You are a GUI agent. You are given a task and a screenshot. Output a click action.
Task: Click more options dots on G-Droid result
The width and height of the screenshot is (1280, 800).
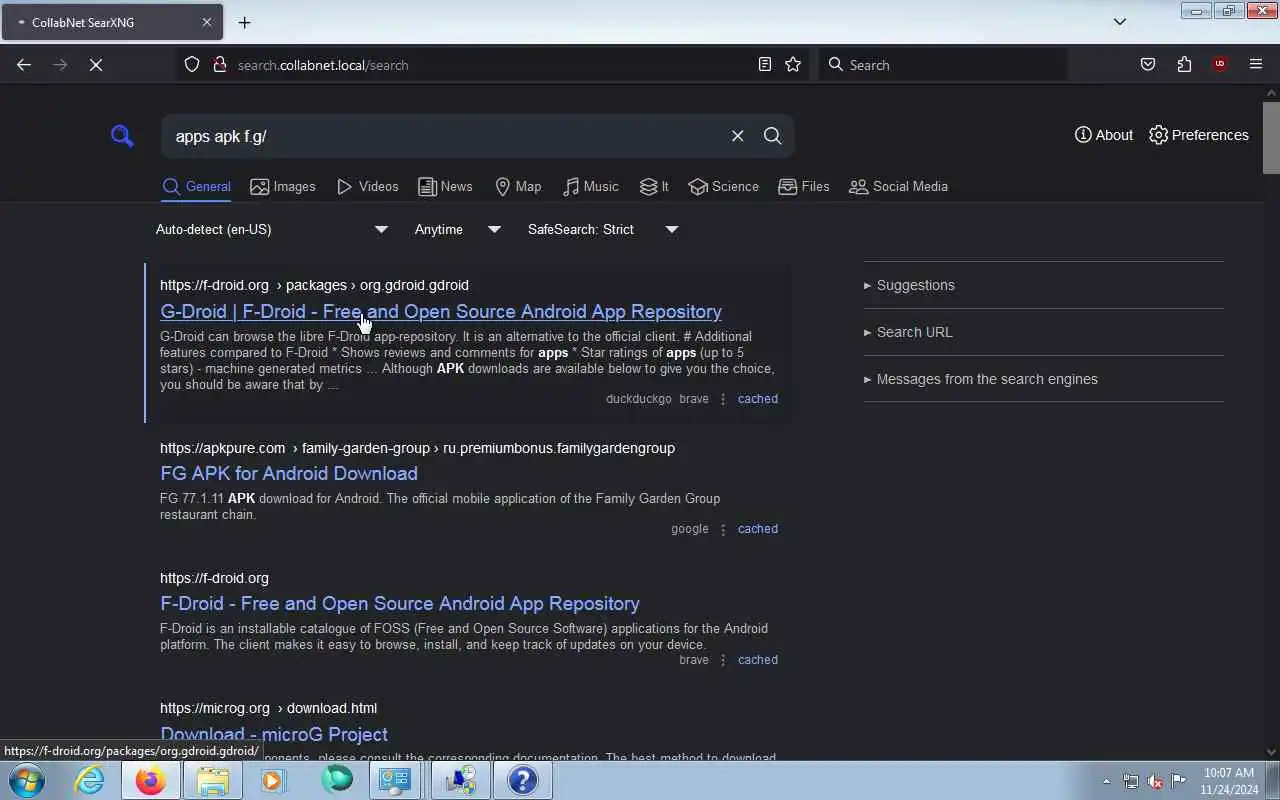723,399
